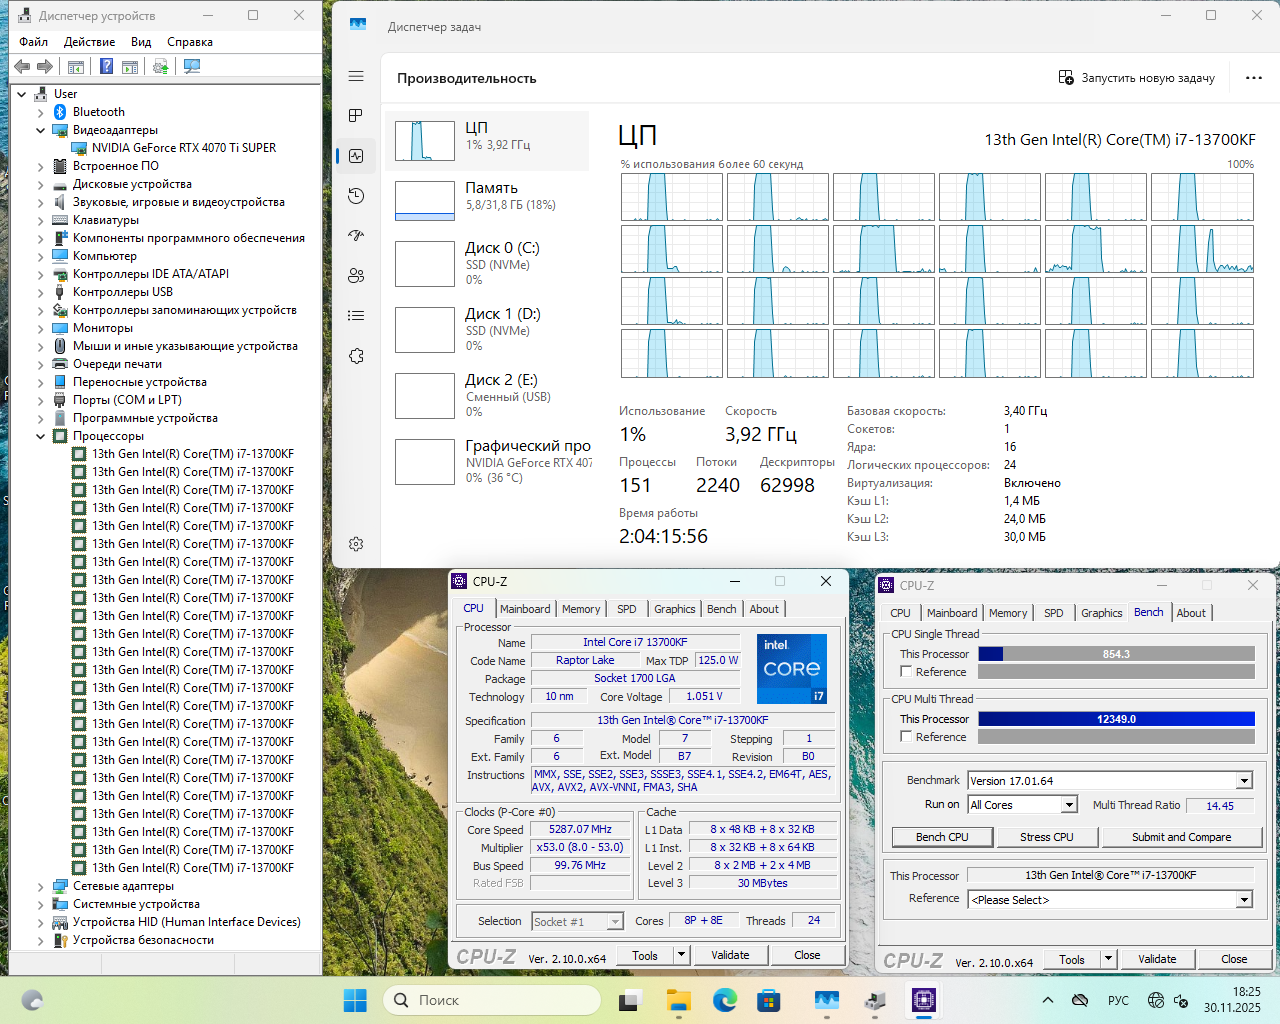The width and height of the screenshot is (1280, 1024).
Task: Select Память in the performance list
Action: tap(488, 200)
